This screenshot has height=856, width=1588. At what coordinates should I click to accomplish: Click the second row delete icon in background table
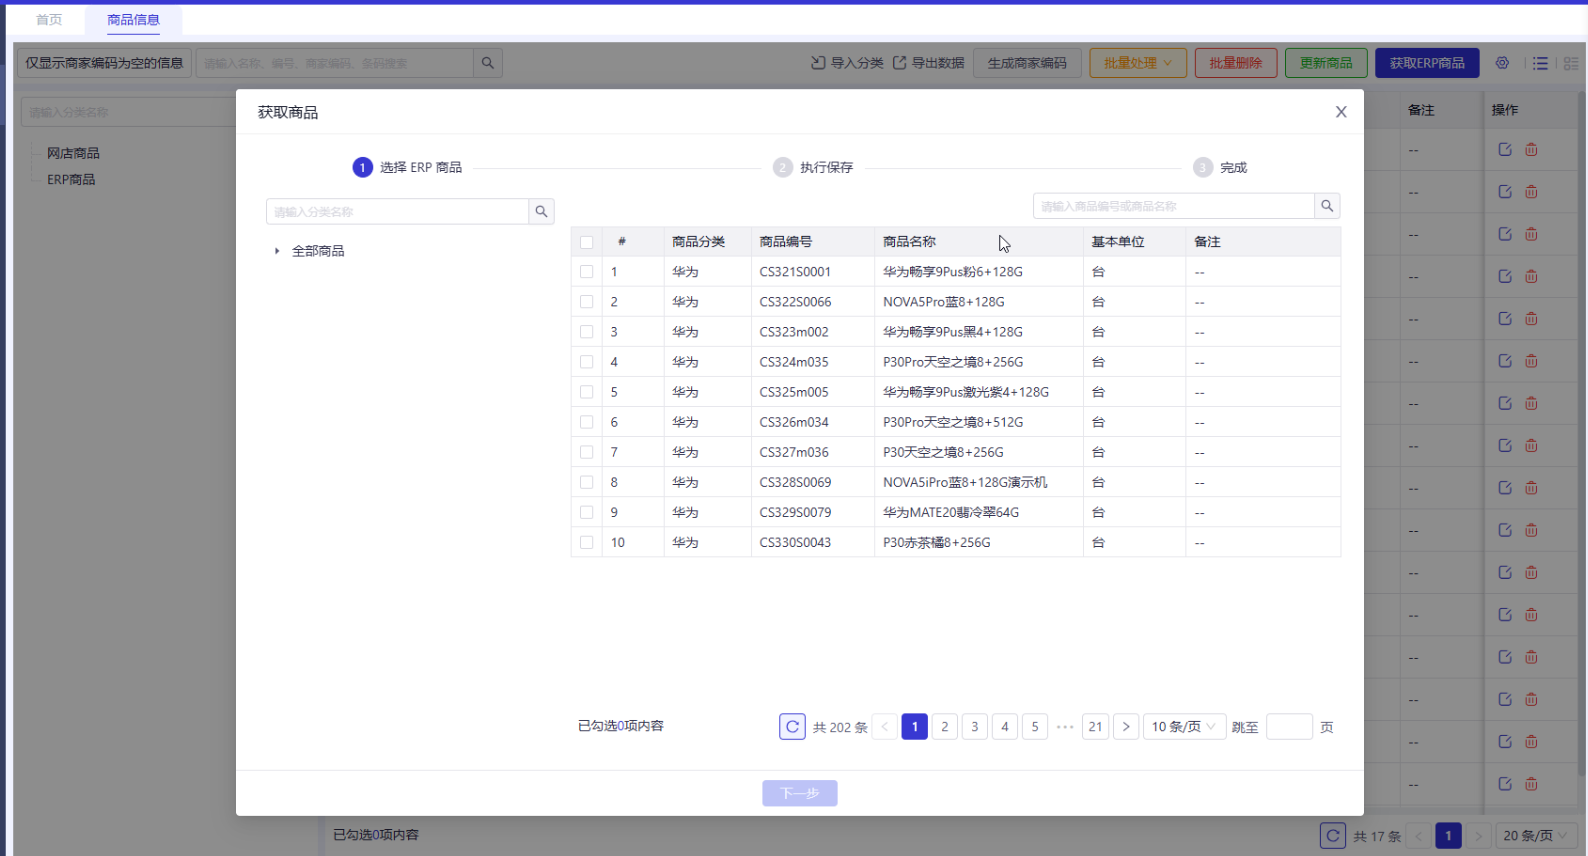tap(1531, 192)
